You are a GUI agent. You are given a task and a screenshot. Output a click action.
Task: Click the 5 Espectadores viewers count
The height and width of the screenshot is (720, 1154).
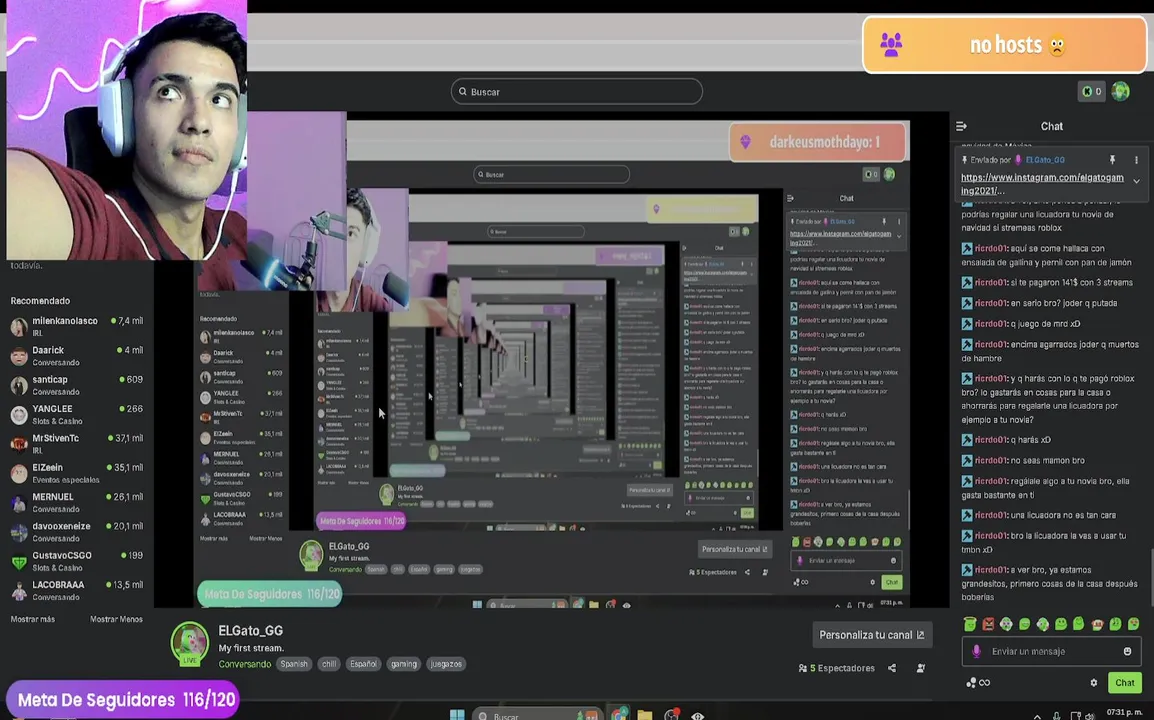(837, 668)
